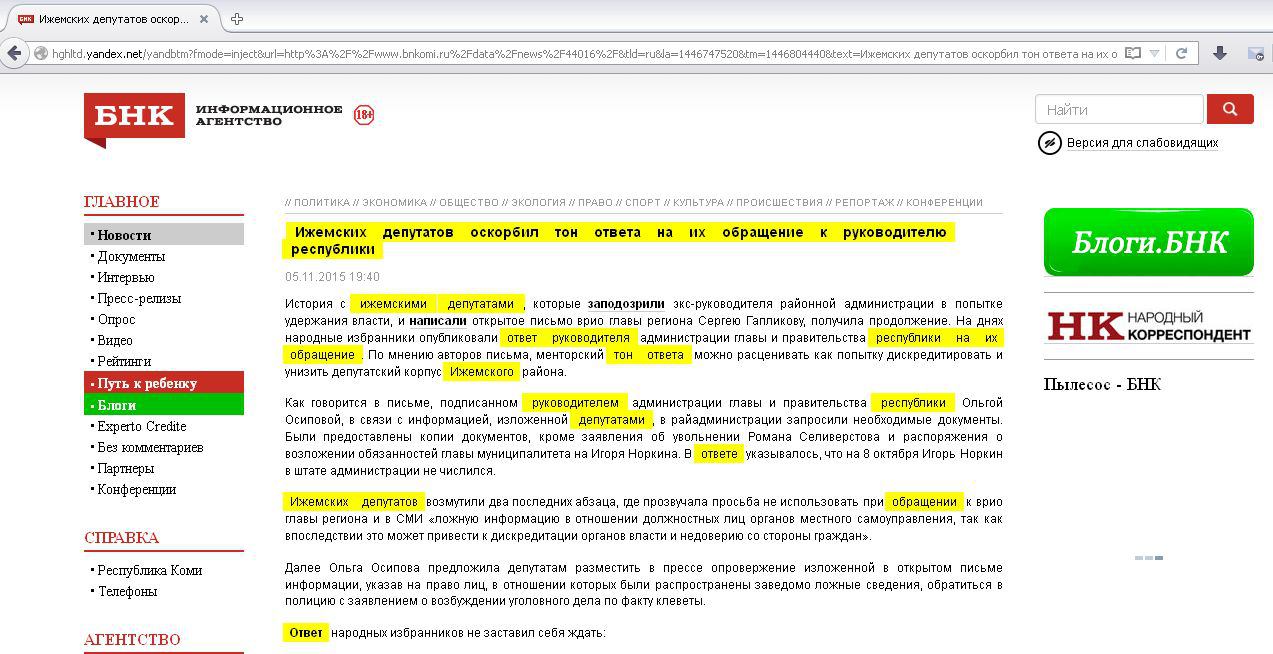Click the Народный корреспондент banner
The width and height of the screenshot is (1273, 654).
click(1148, 326)
